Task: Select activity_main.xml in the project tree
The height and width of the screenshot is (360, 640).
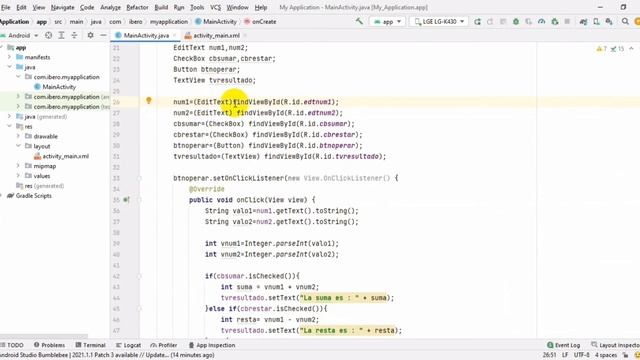Action: click(x=61, y=156)
